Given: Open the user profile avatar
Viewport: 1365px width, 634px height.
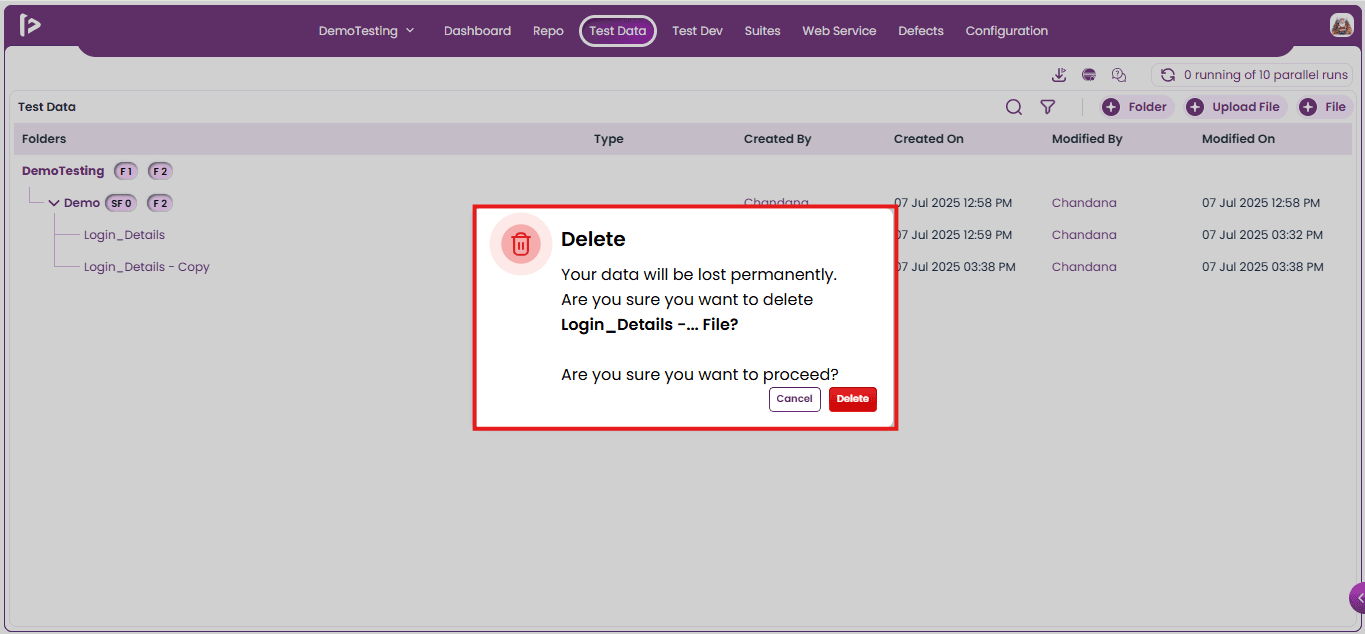Looking at the screenshot, I should pyautogui.click(x=1341, y=25).
